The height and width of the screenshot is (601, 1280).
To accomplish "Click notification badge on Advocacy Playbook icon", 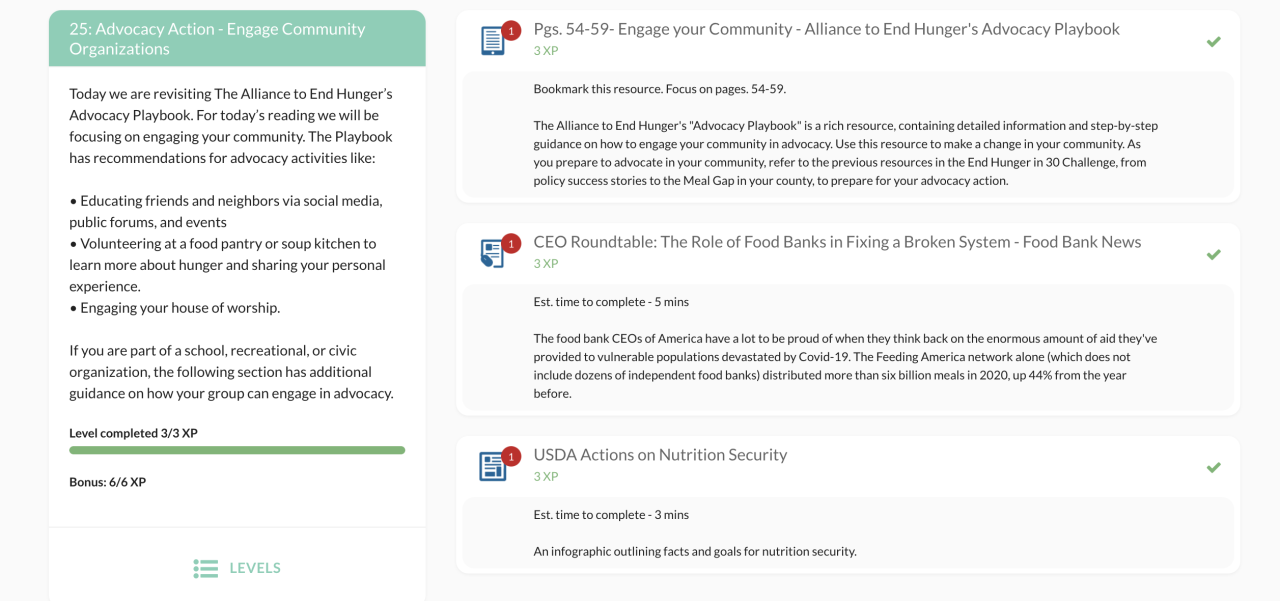I will [511, 31].
